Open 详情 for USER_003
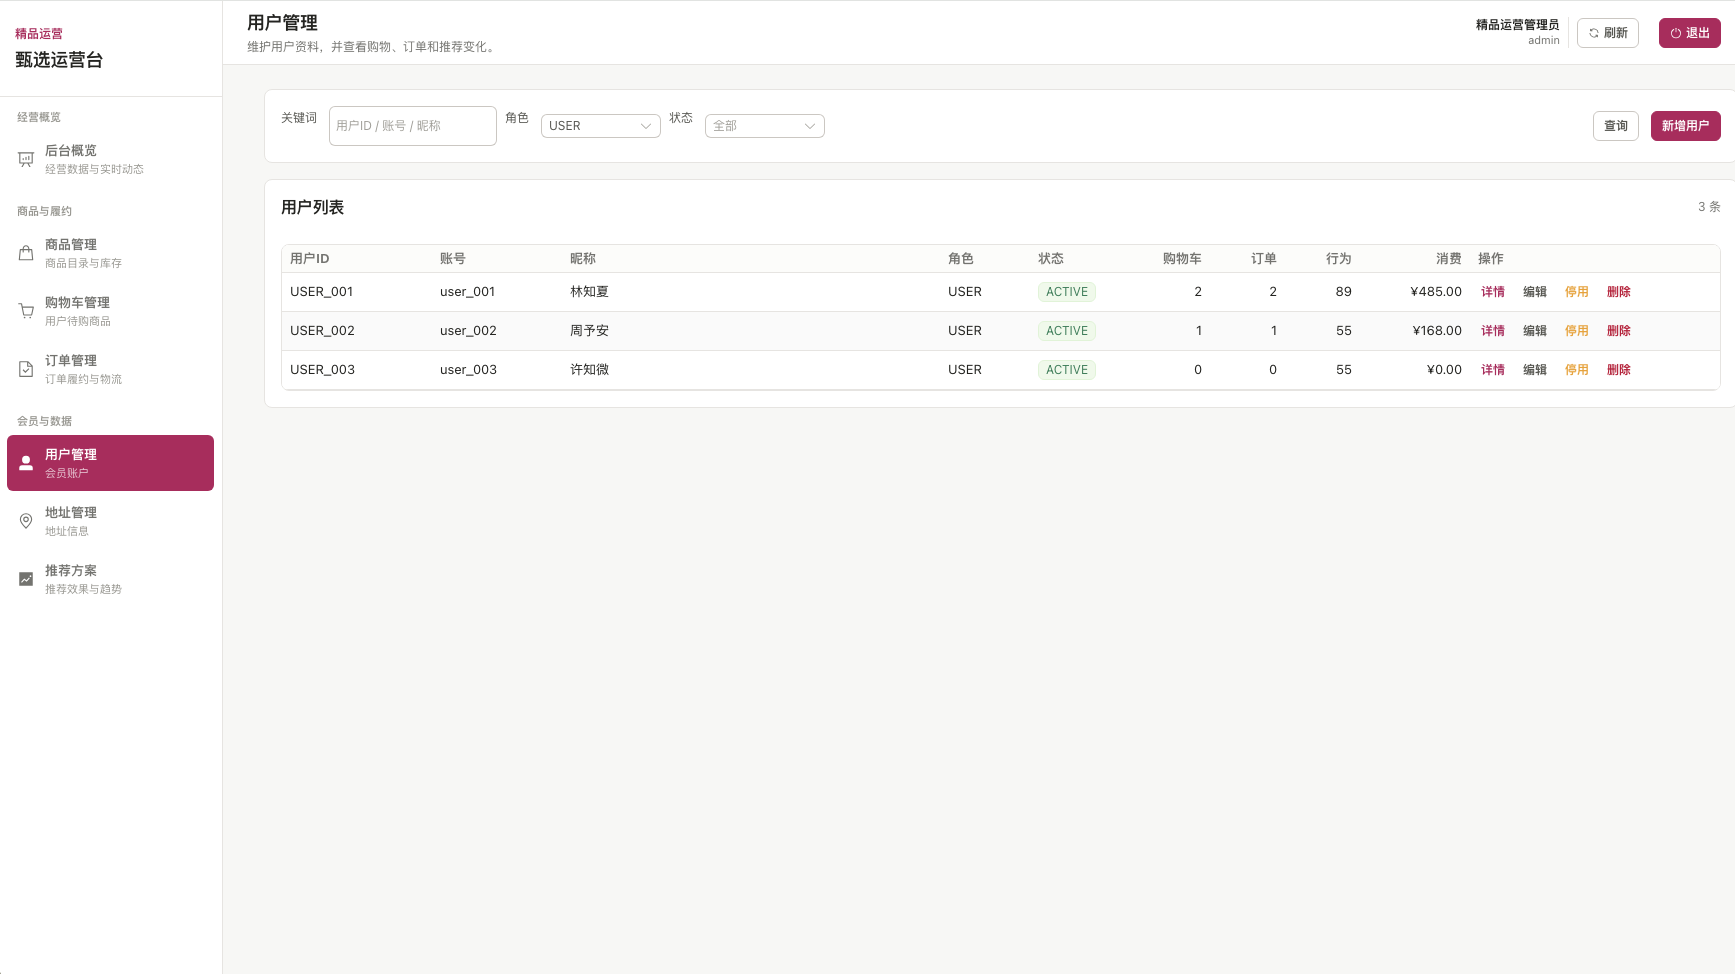The image size is (1735, 974). (x=1492, y=370)
